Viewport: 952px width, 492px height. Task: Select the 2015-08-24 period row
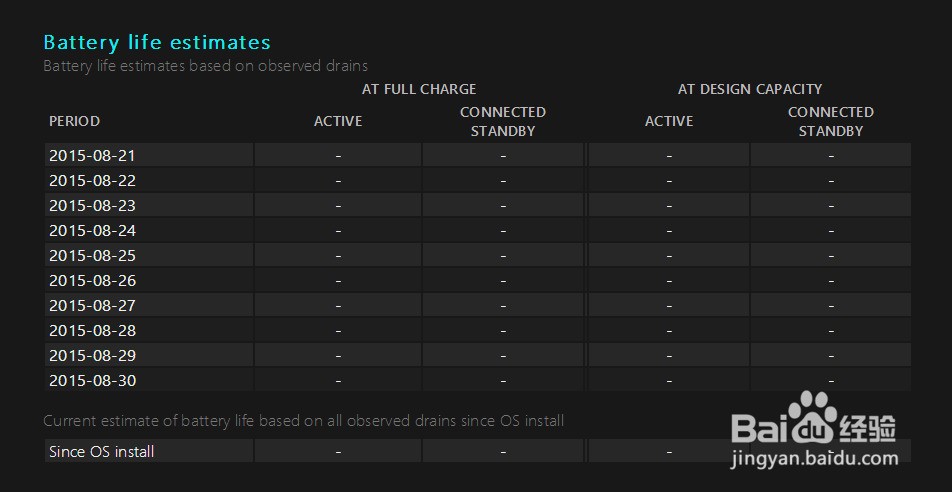478,230
